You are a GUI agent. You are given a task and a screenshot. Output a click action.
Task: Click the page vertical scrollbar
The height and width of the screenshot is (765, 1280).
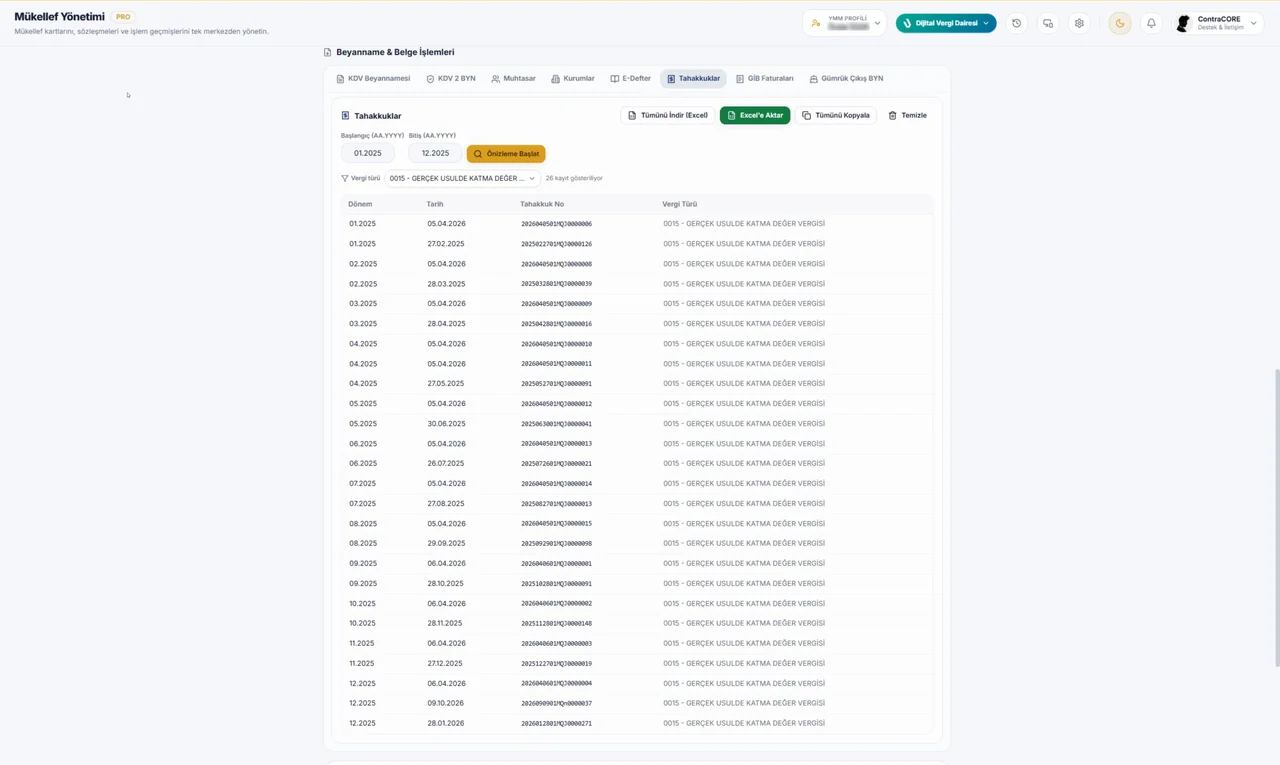click(x=1276, y=518)
